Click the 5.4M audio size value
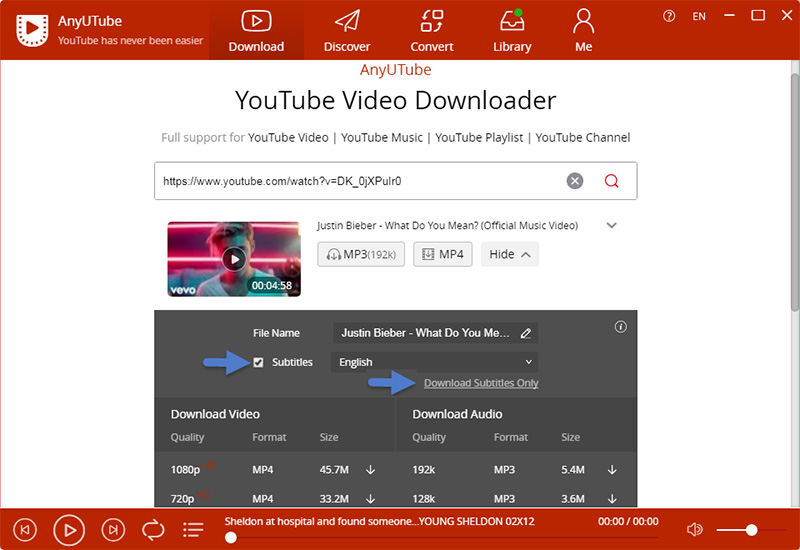Image resolution: width=800 pixels, height=550 pixels. click(x=573, y=470)
